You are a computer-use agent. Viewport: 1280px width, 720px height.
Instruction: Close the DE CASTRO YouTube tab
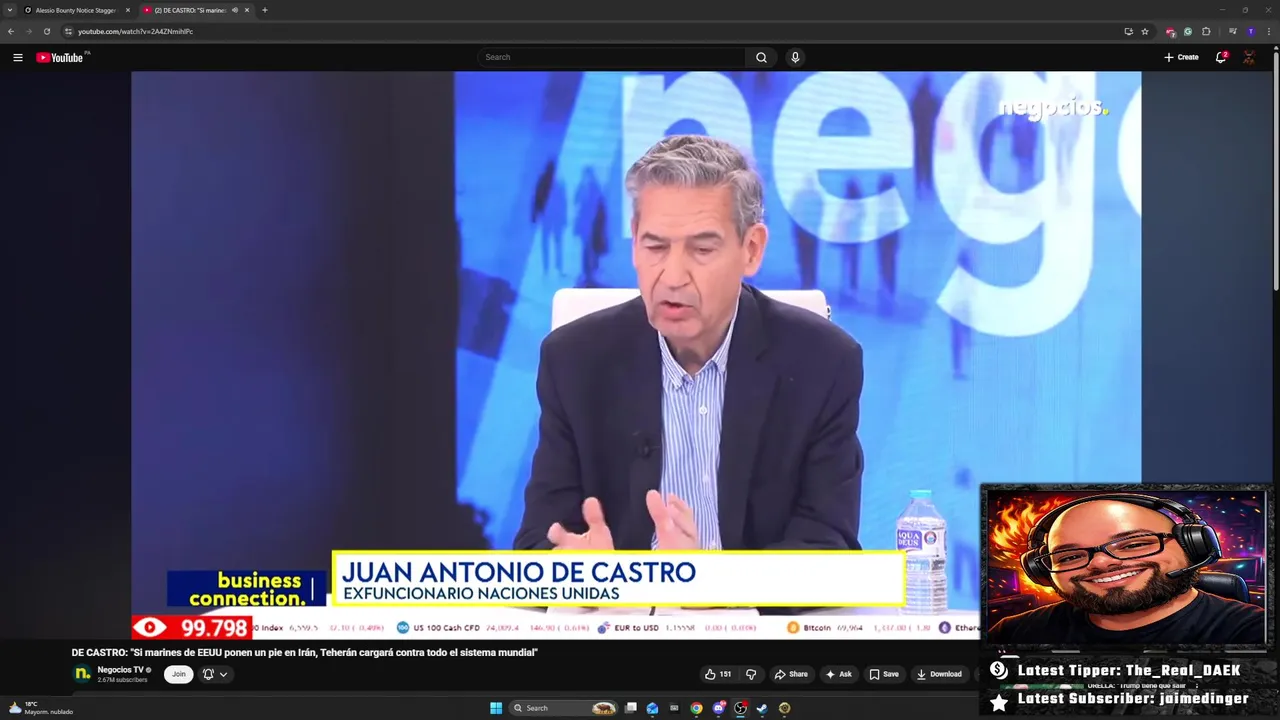point(247,10)
